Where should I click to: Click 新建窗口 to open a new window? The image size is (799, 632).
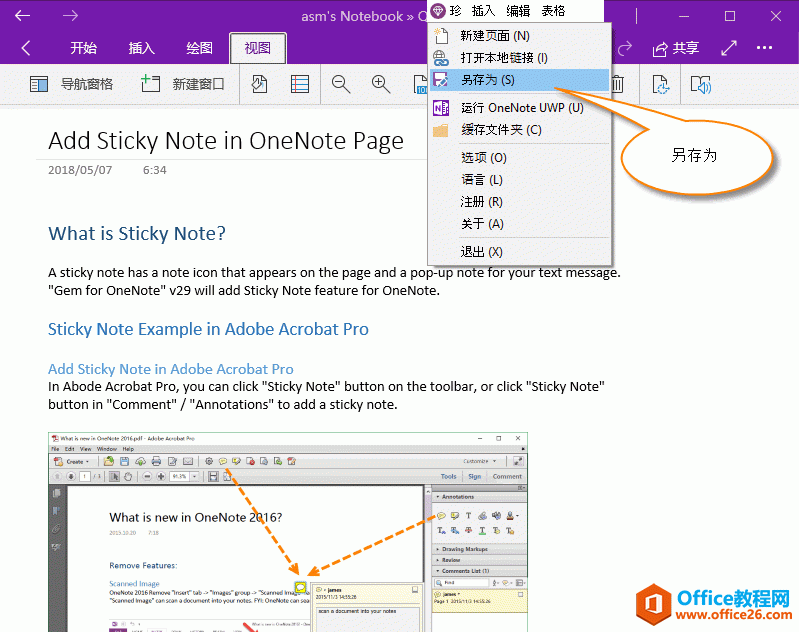tap(182, 84)
